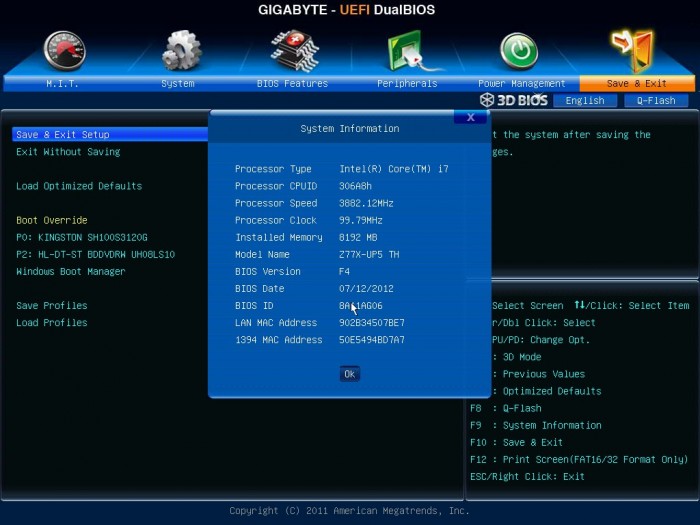This screenshot has height=525, width=700.
Task: Select Windows Boot Manager entry
Action: (x=71, y=271)
